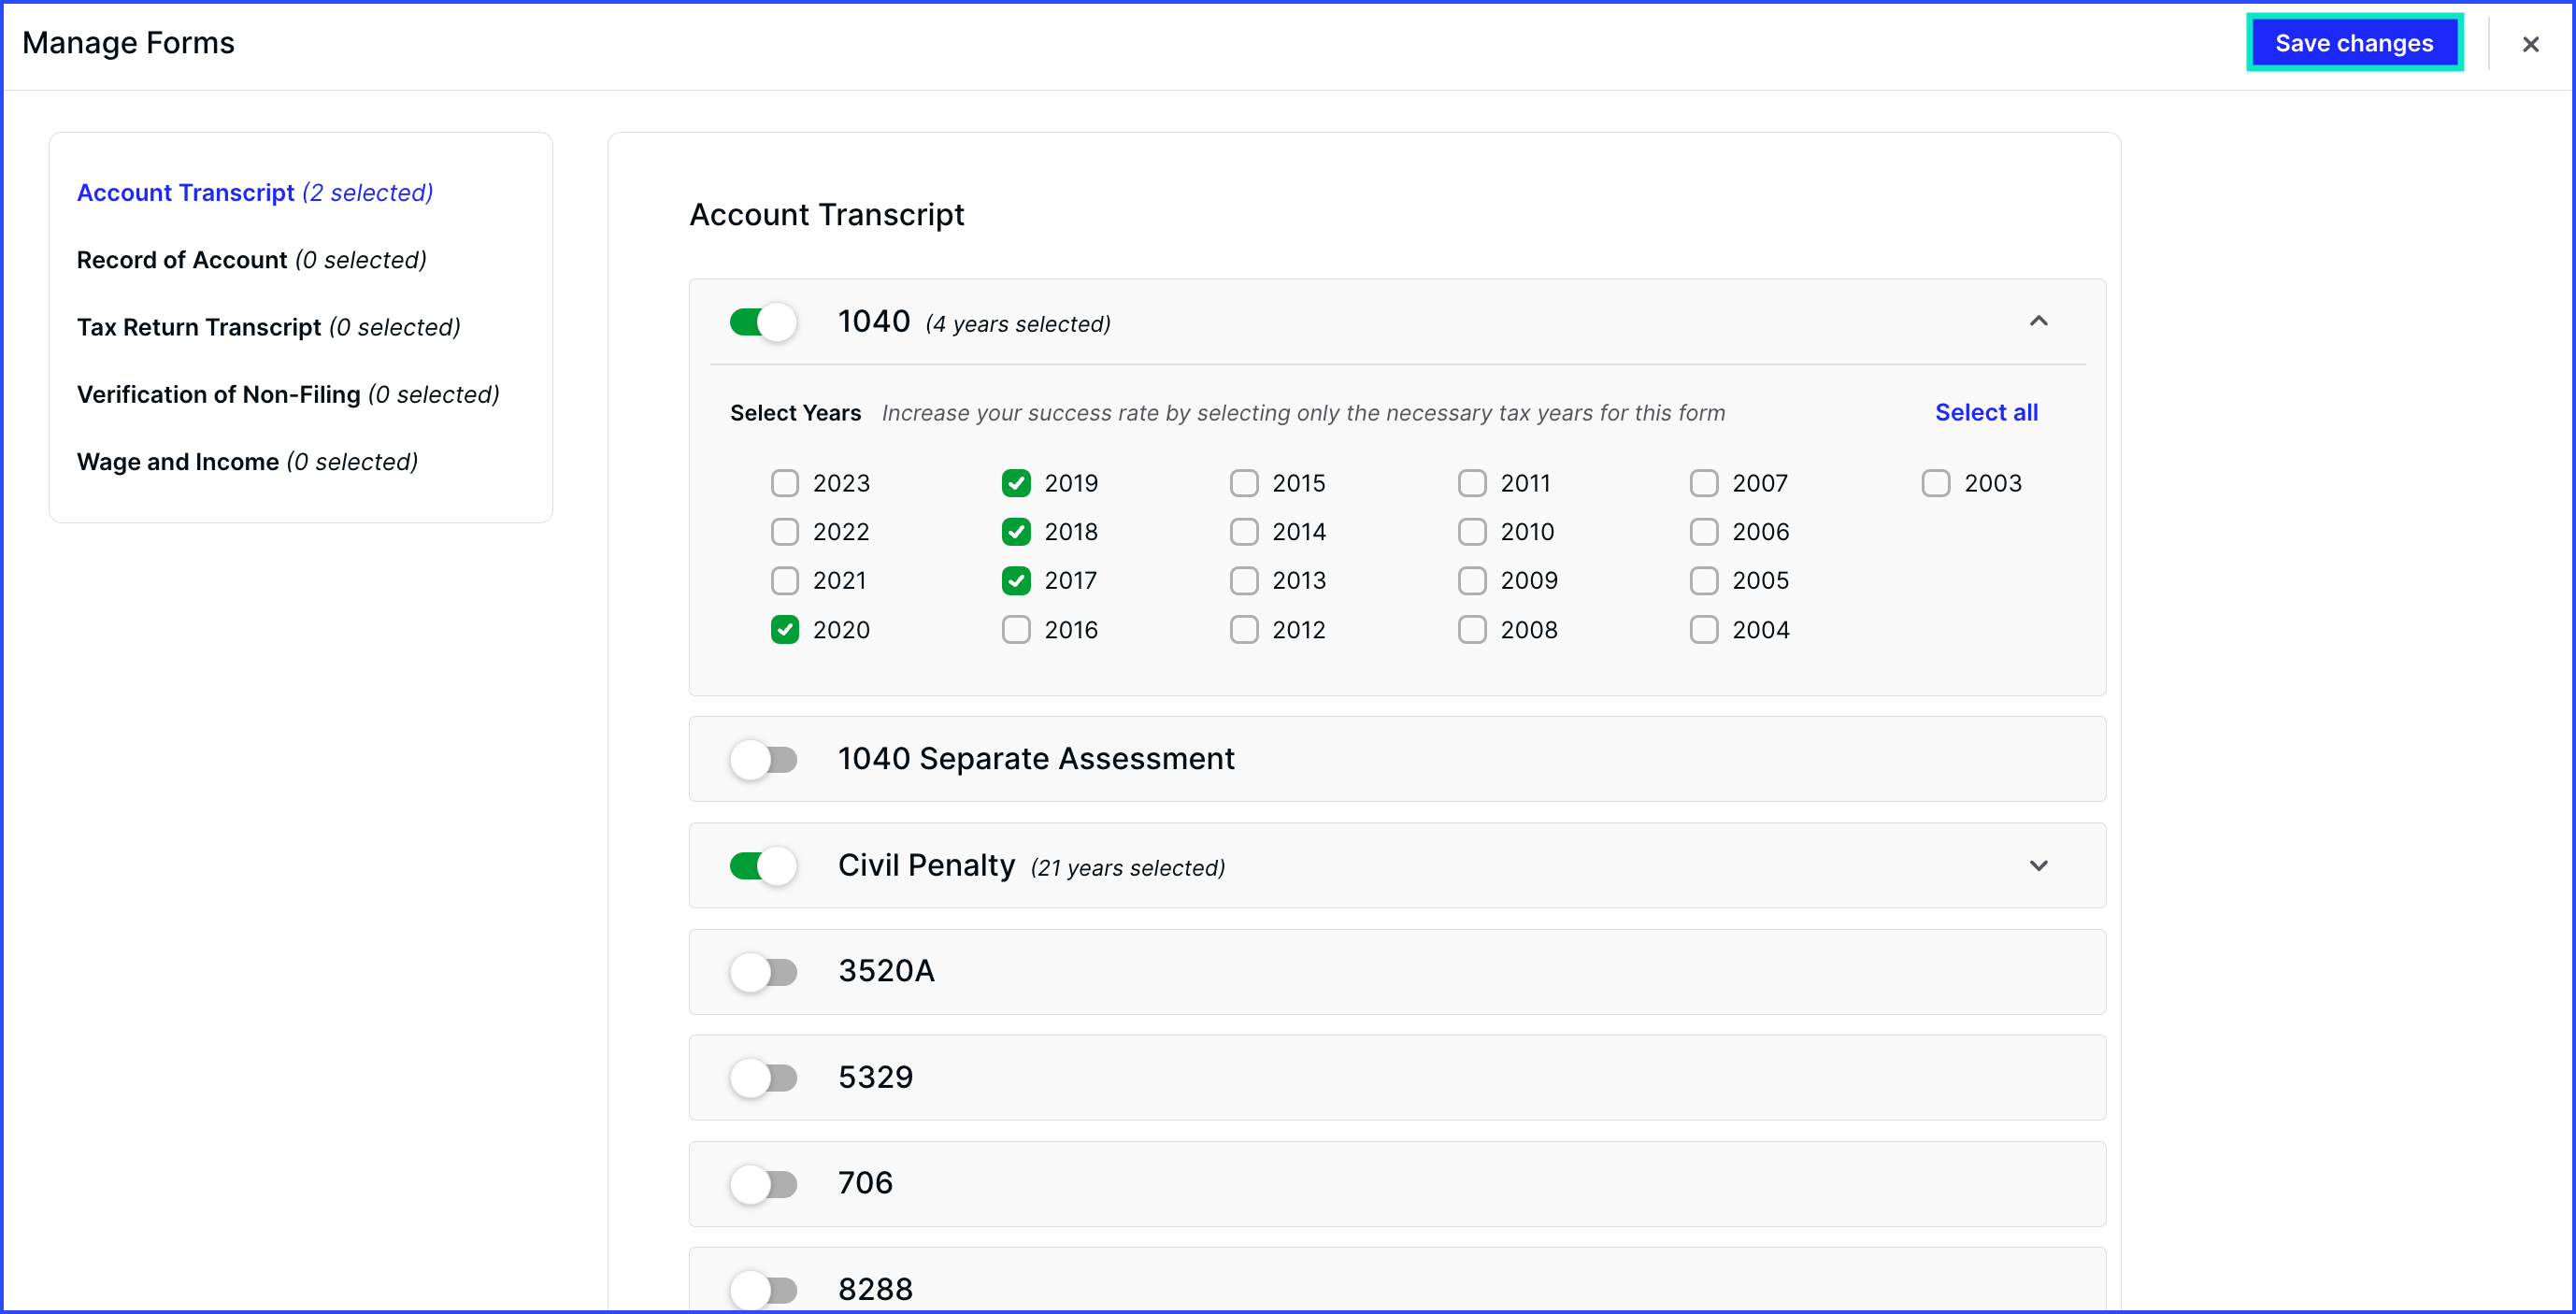2576x1314 pixels.
Task: Check the 2015 year checkbox
Action: pos(1244,483)
